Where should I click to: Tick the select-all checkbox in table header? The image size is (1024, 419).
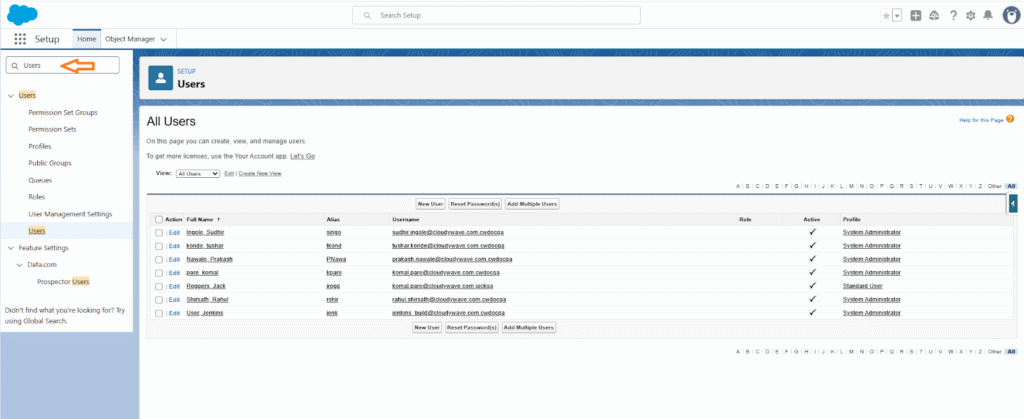tap(158, 219)
